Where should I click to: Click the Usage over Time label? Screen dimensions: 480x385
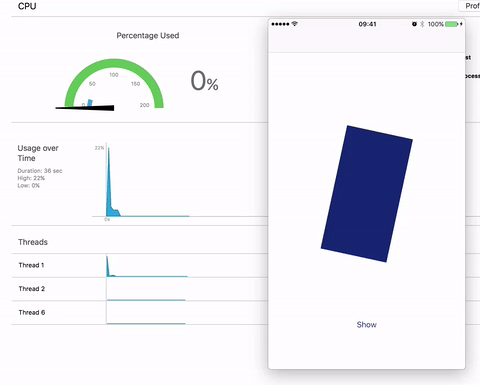click(38, 153)
